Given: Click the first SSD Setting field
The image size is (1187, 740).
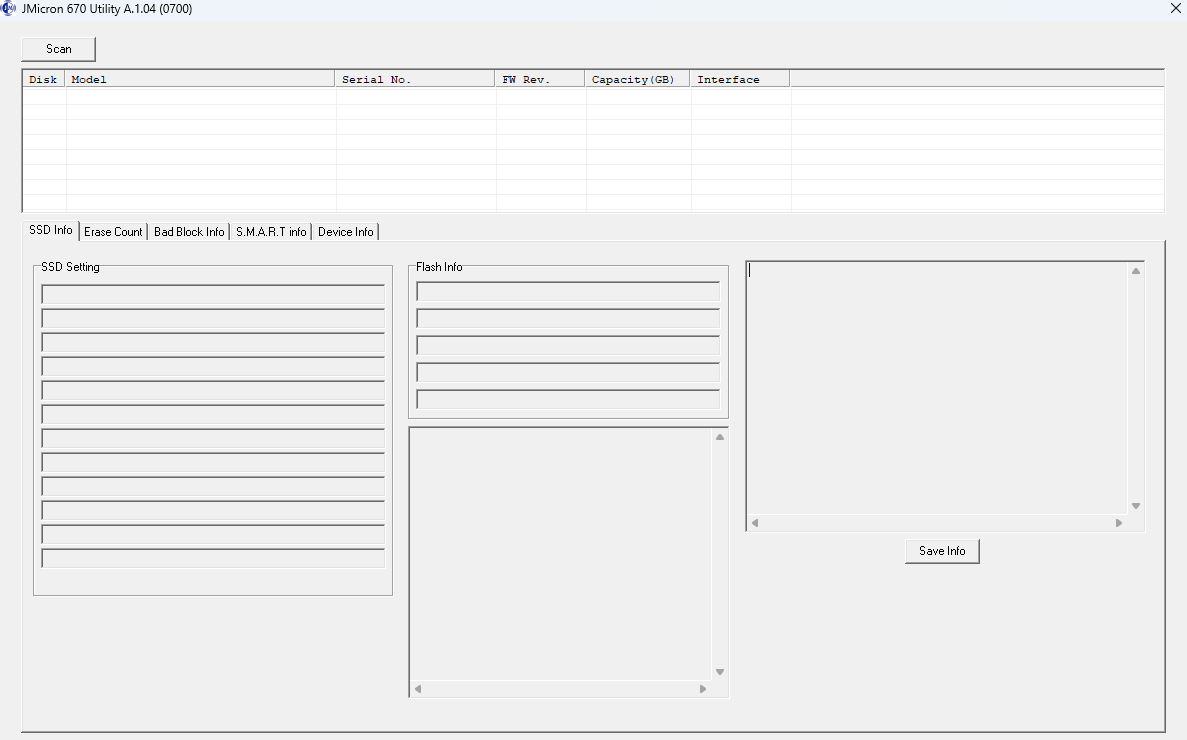Looking at the screenshot, I should tap(213, 295).
